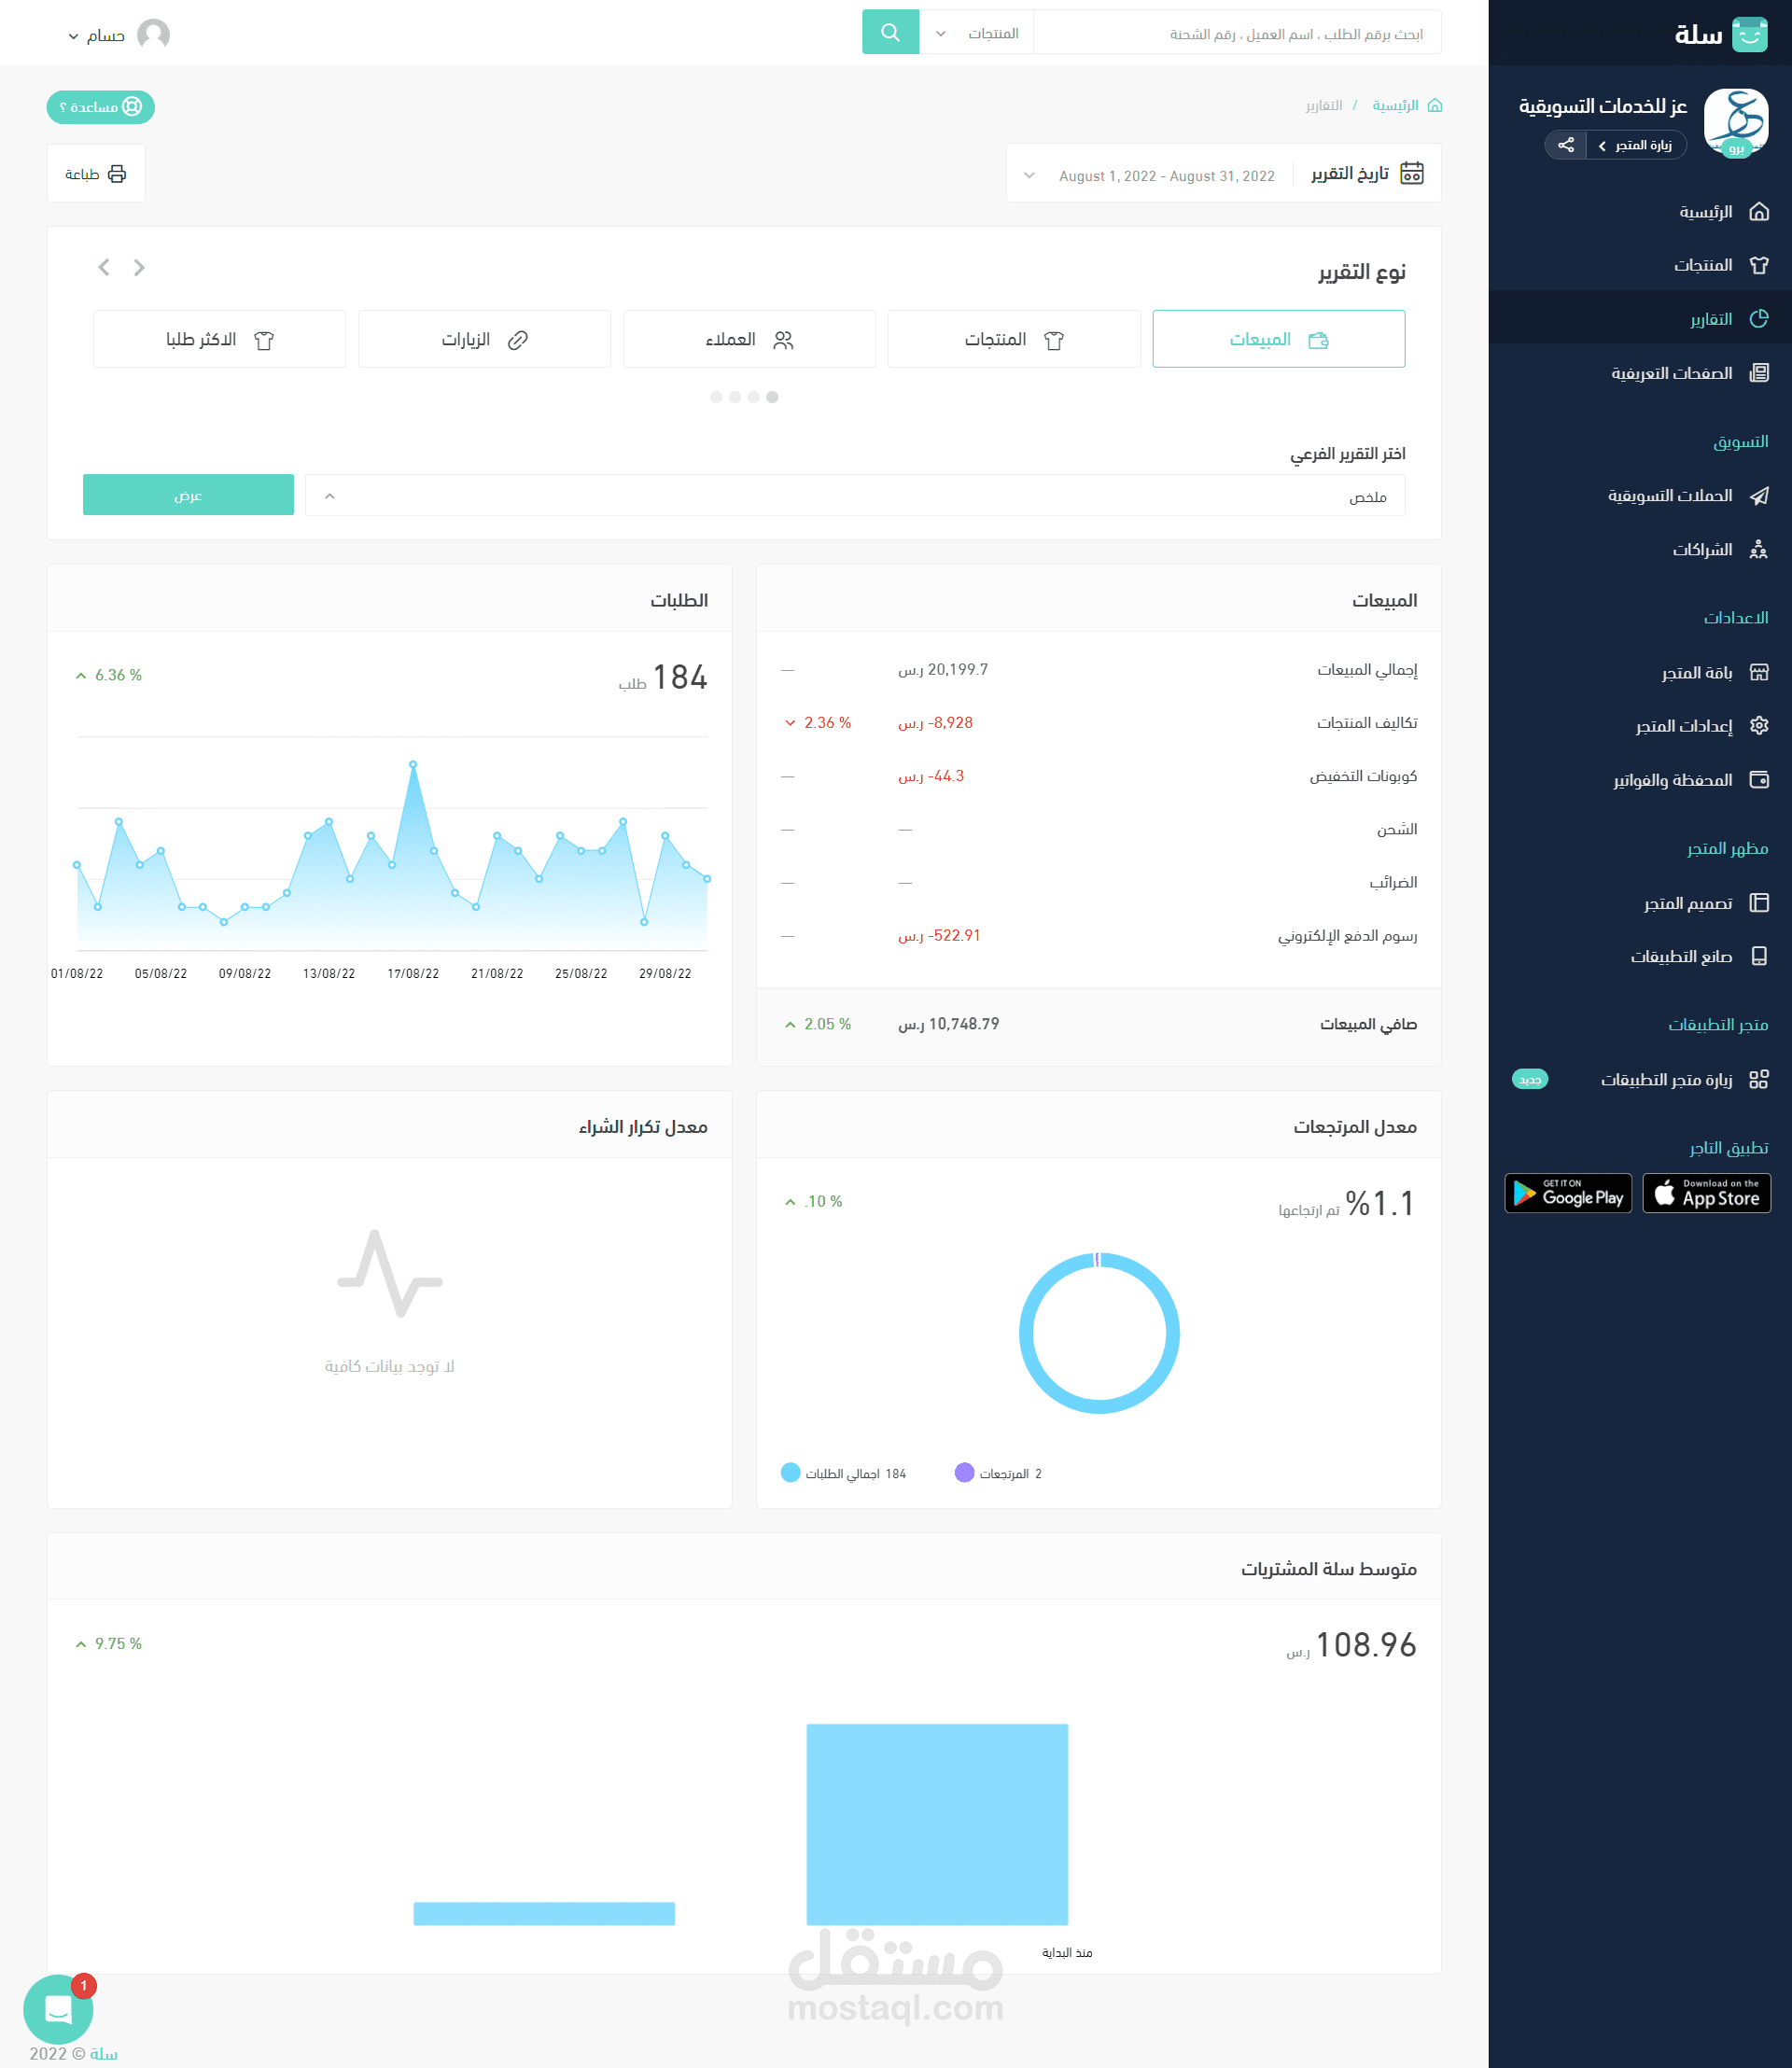Click the report carousel right arrow

tap(139, 267)
